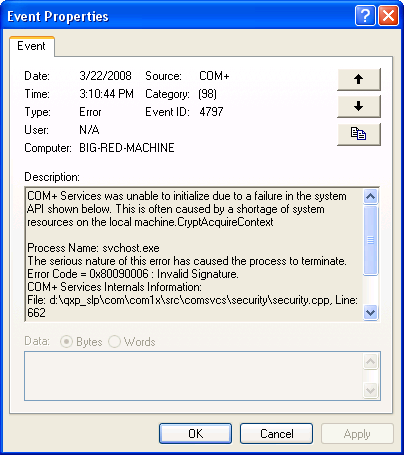Click the Event Properties title bar text
This screenshot has height=455, width=404.
tap(58, 16)
